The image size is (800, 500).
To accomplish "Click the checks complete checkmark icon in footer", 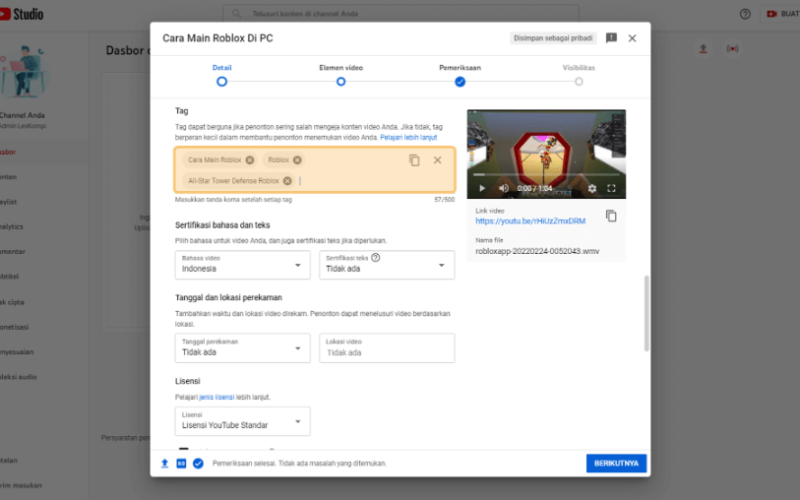I will 198,463.
